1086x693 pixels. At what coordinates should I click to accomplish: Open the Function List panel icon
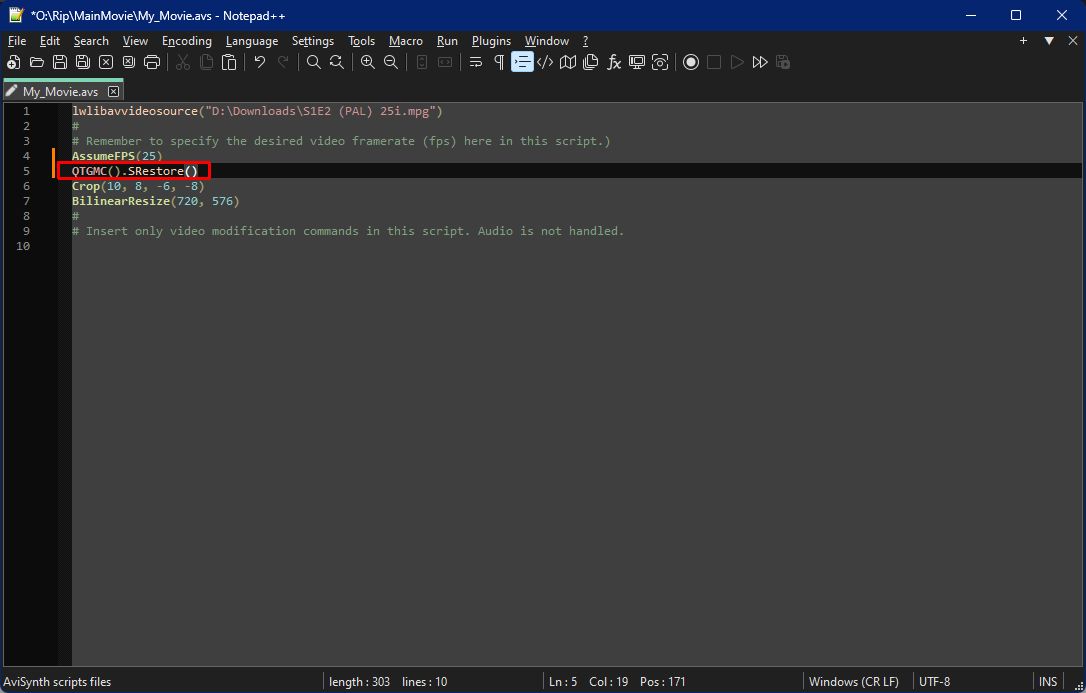(x=614, y=62)
